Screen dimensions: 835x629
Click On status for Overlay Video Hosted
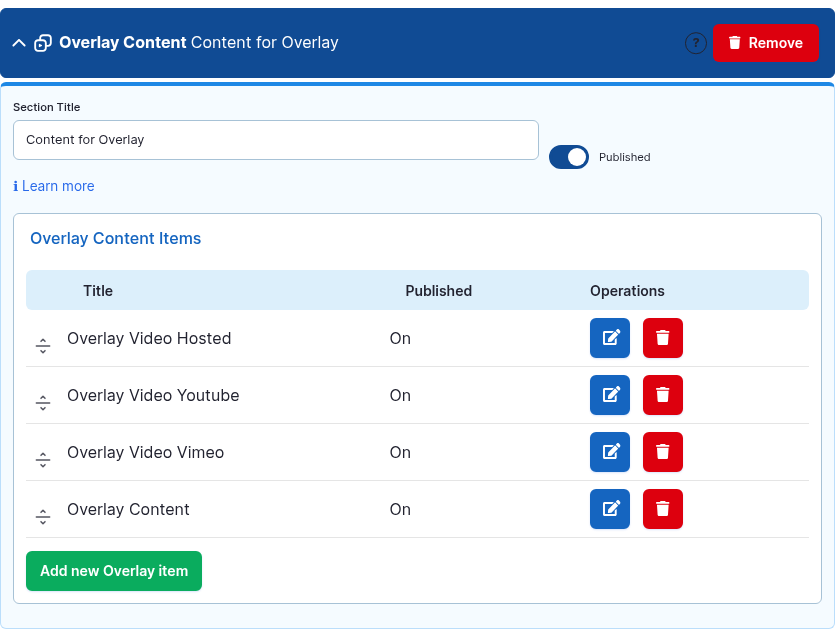point(400,339)
